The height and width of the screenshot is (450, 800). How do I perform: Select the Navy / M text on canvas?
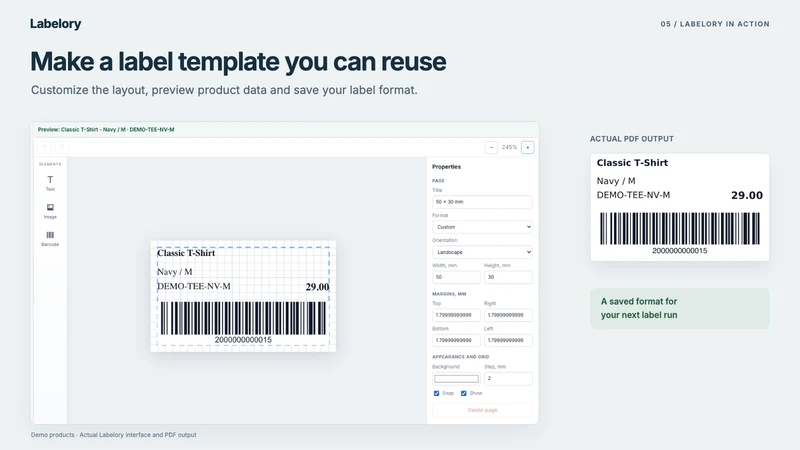[174, 272]
